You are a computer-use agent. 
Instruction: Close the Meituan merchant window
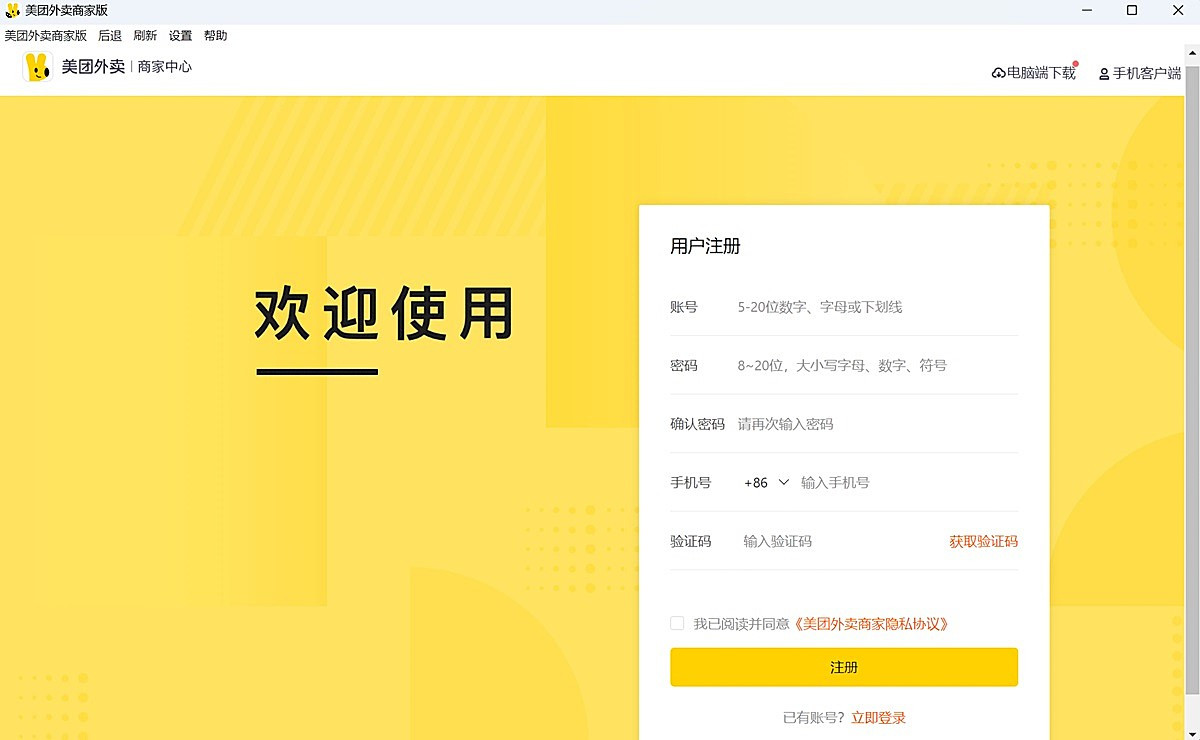point(1177,10)
